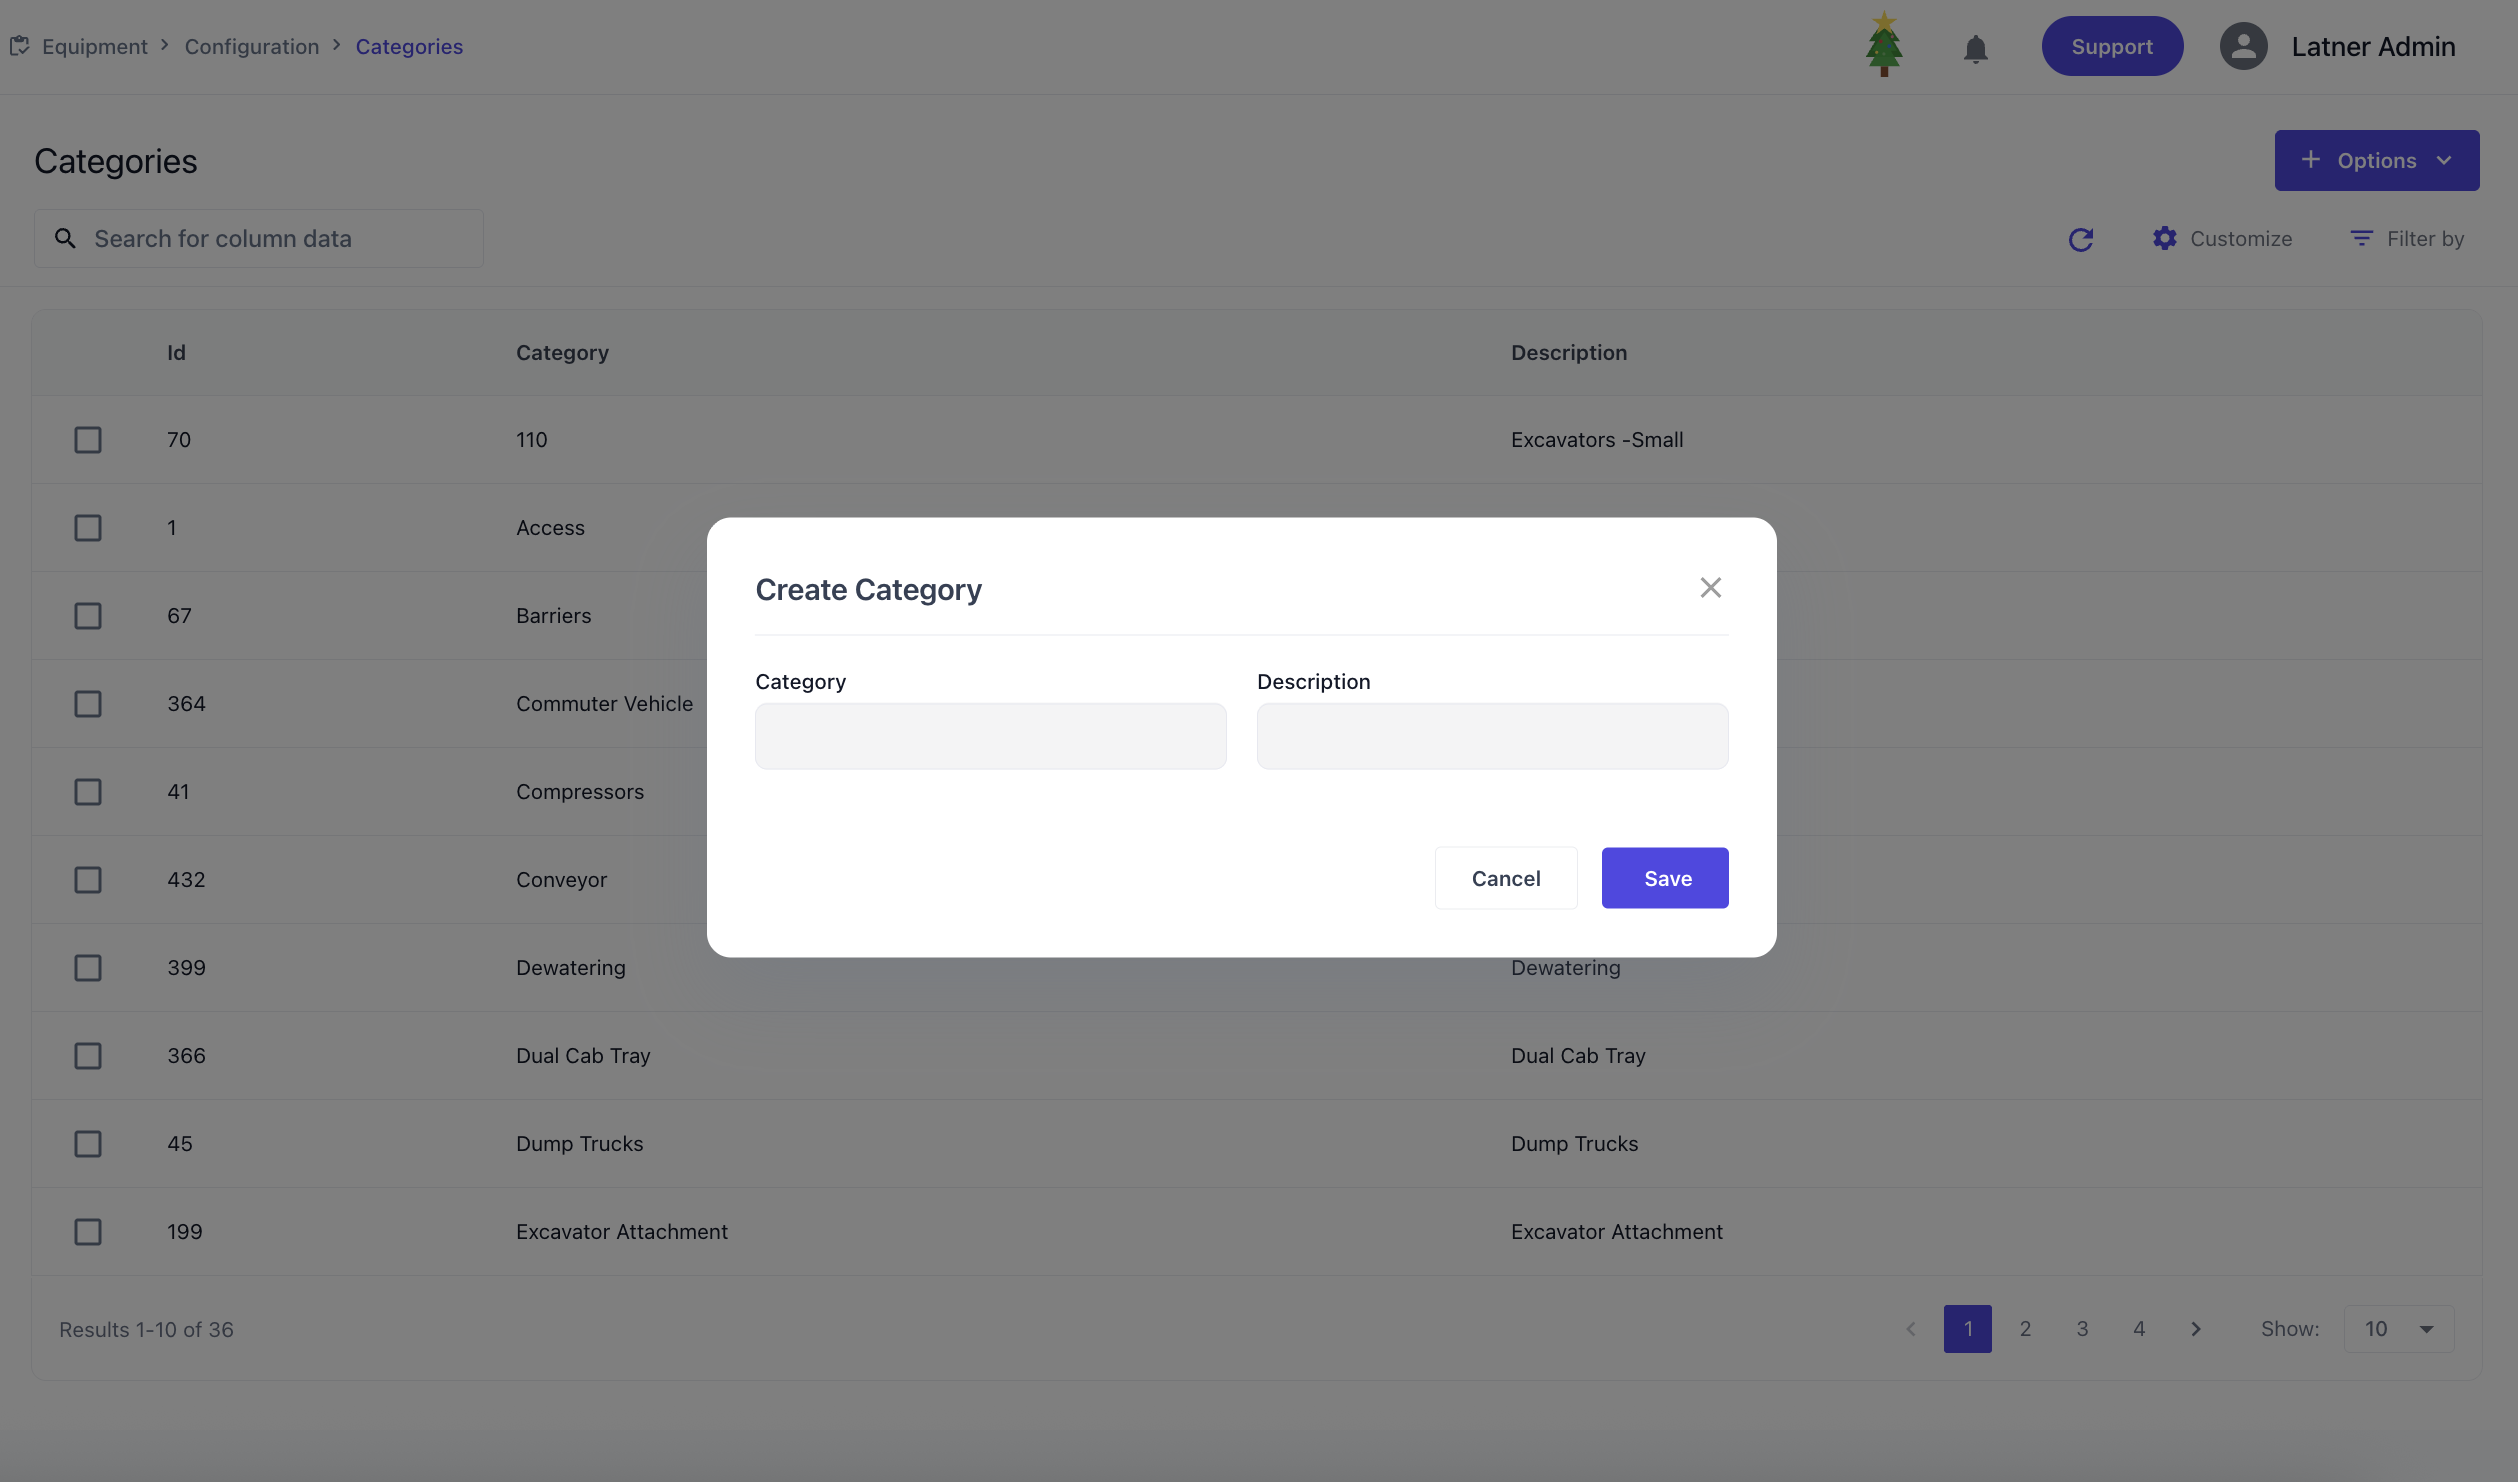This screenshot has height=1482, width=2518.
Task: Tick the Dual Cab Tray checkbox
Action: (88, 1056)
